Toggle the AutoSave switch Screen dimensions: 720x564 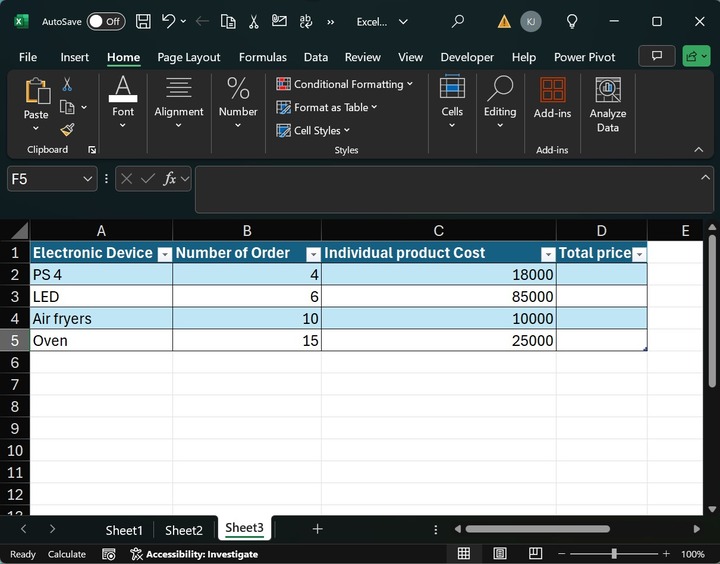coord(105,21)
